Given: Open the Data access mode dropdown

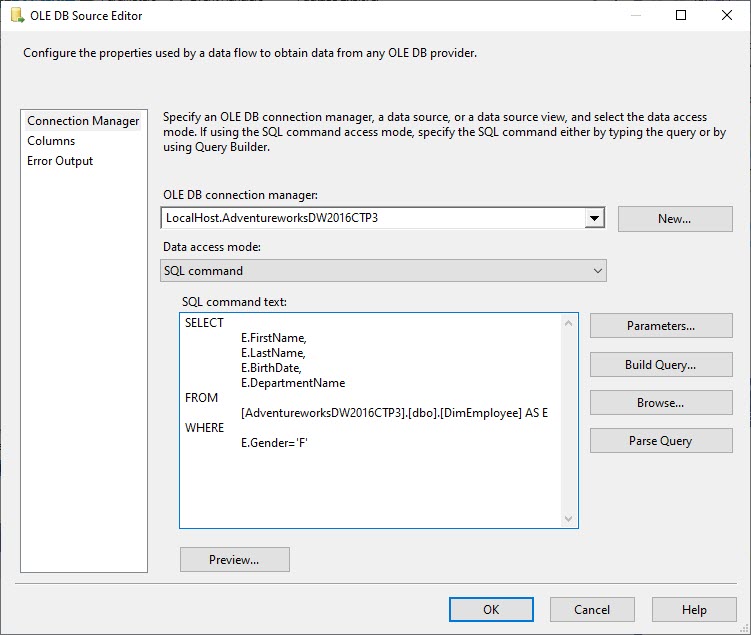Looking at the screenshot, I should pos(383,270).
